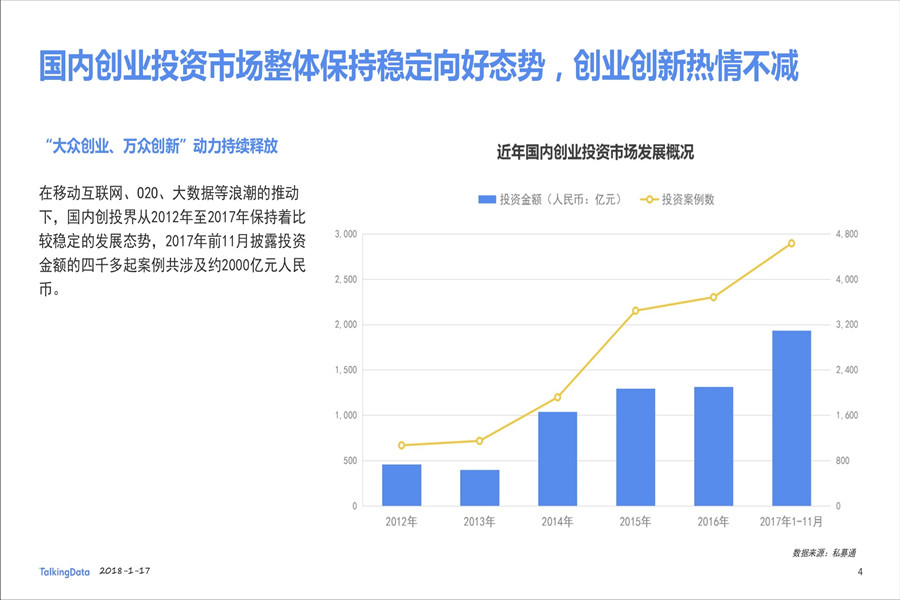
Task: Click the 2014 yellow line data point
Action: pos(557,397)
